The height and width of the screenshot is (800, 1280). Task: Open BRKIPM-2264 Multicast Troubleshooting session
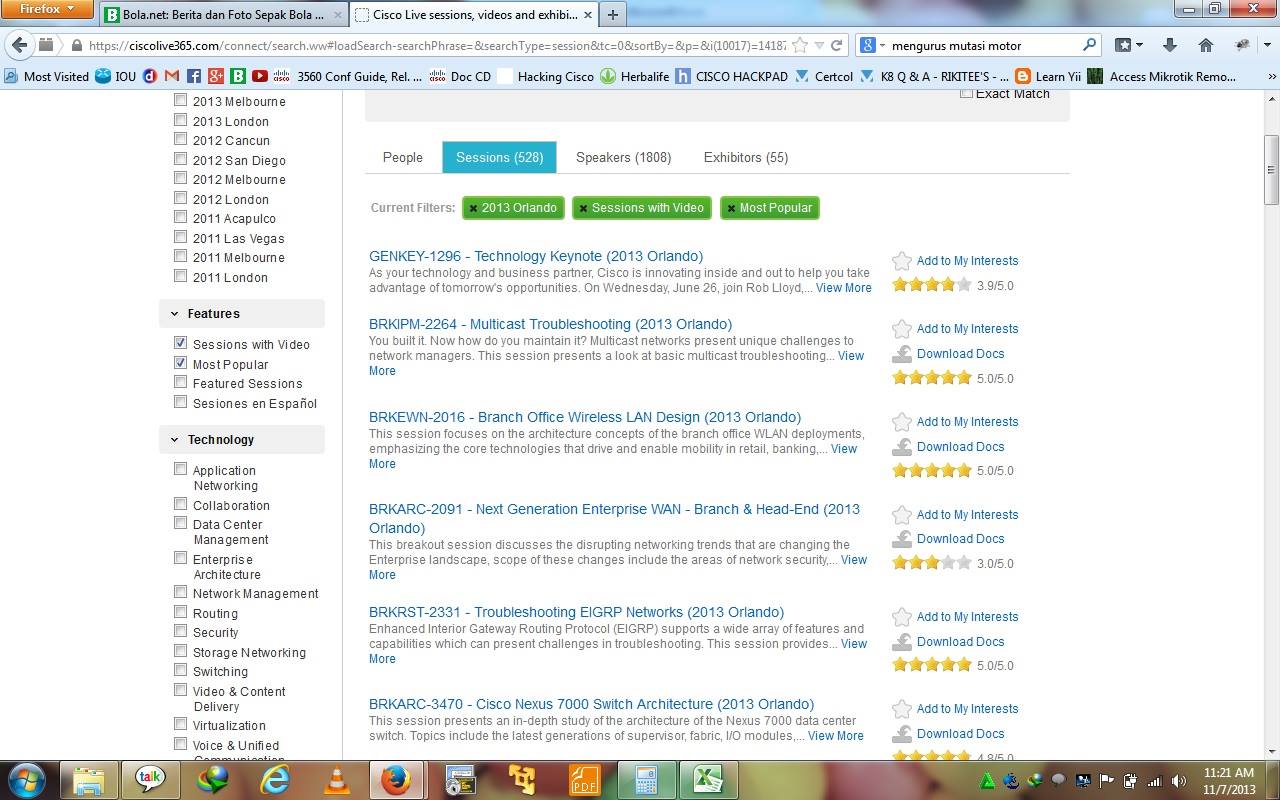pyautogui.click(x=550, y=324)
